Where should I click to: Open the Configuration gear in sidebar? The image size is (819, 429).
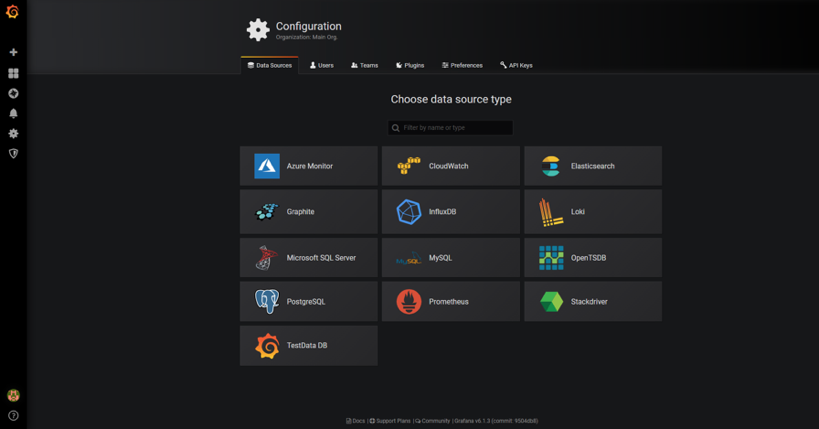coord(14,134)
